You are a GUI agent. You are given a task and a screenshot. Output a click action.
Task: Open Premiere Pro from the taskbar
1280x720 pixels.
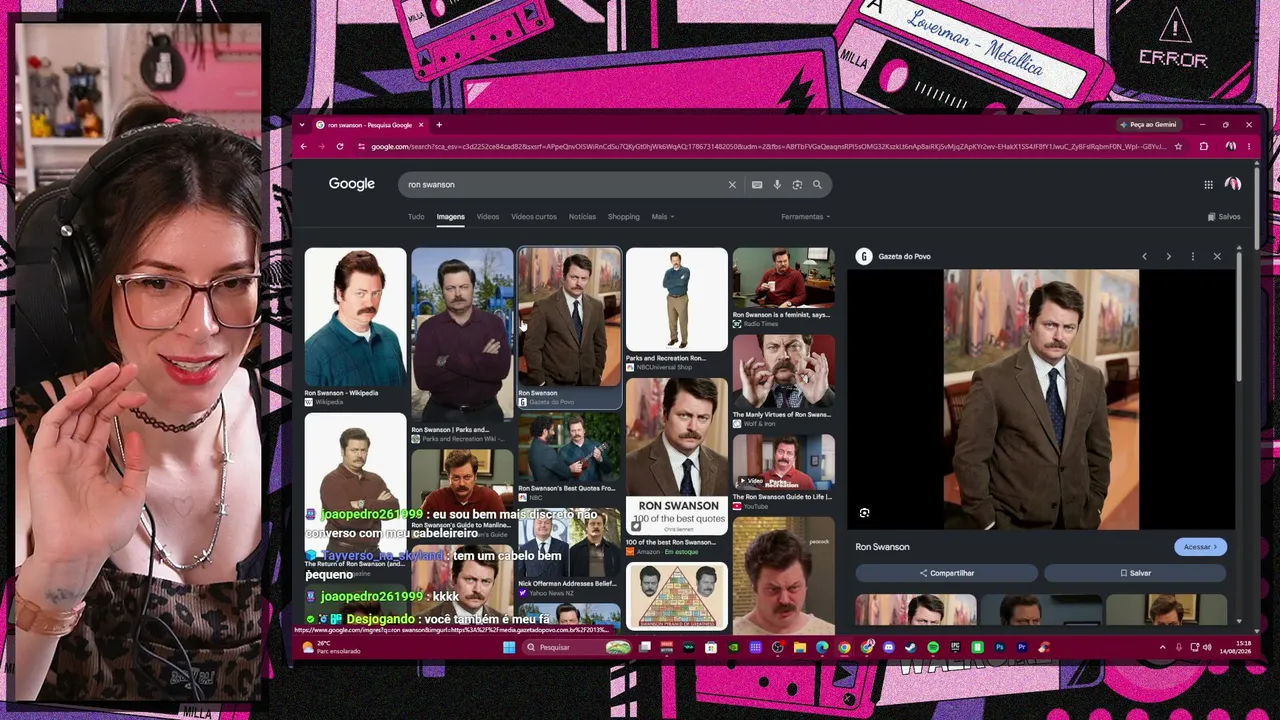1022,647
